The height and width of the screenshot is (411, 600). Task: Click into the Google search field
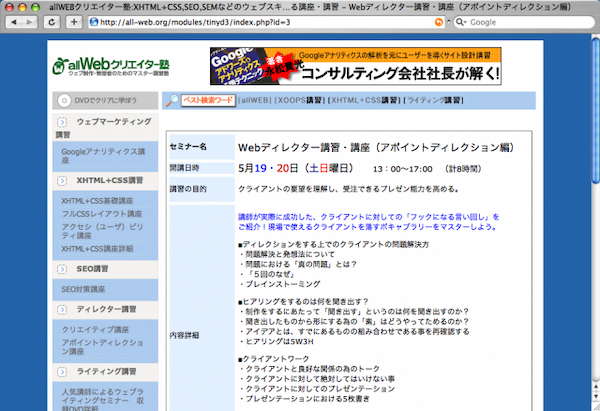coord(524,22)
